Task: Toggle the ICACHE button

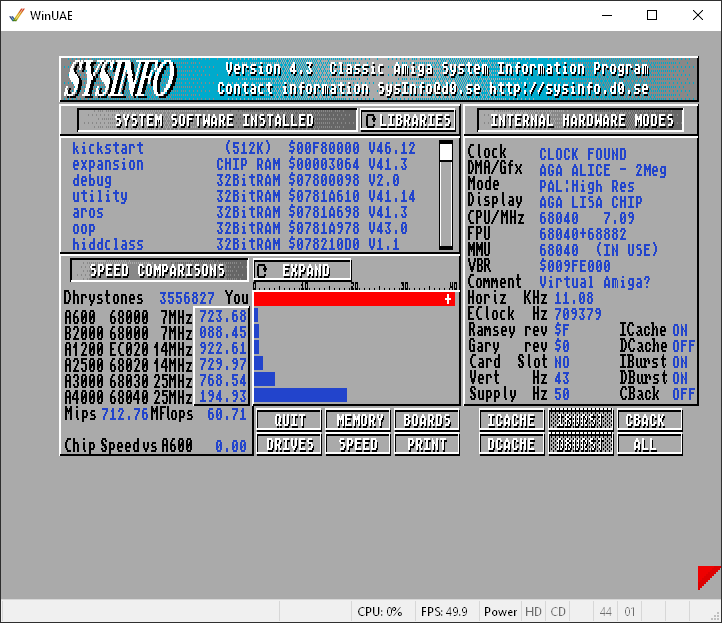Action: click(x=512, y=420)
